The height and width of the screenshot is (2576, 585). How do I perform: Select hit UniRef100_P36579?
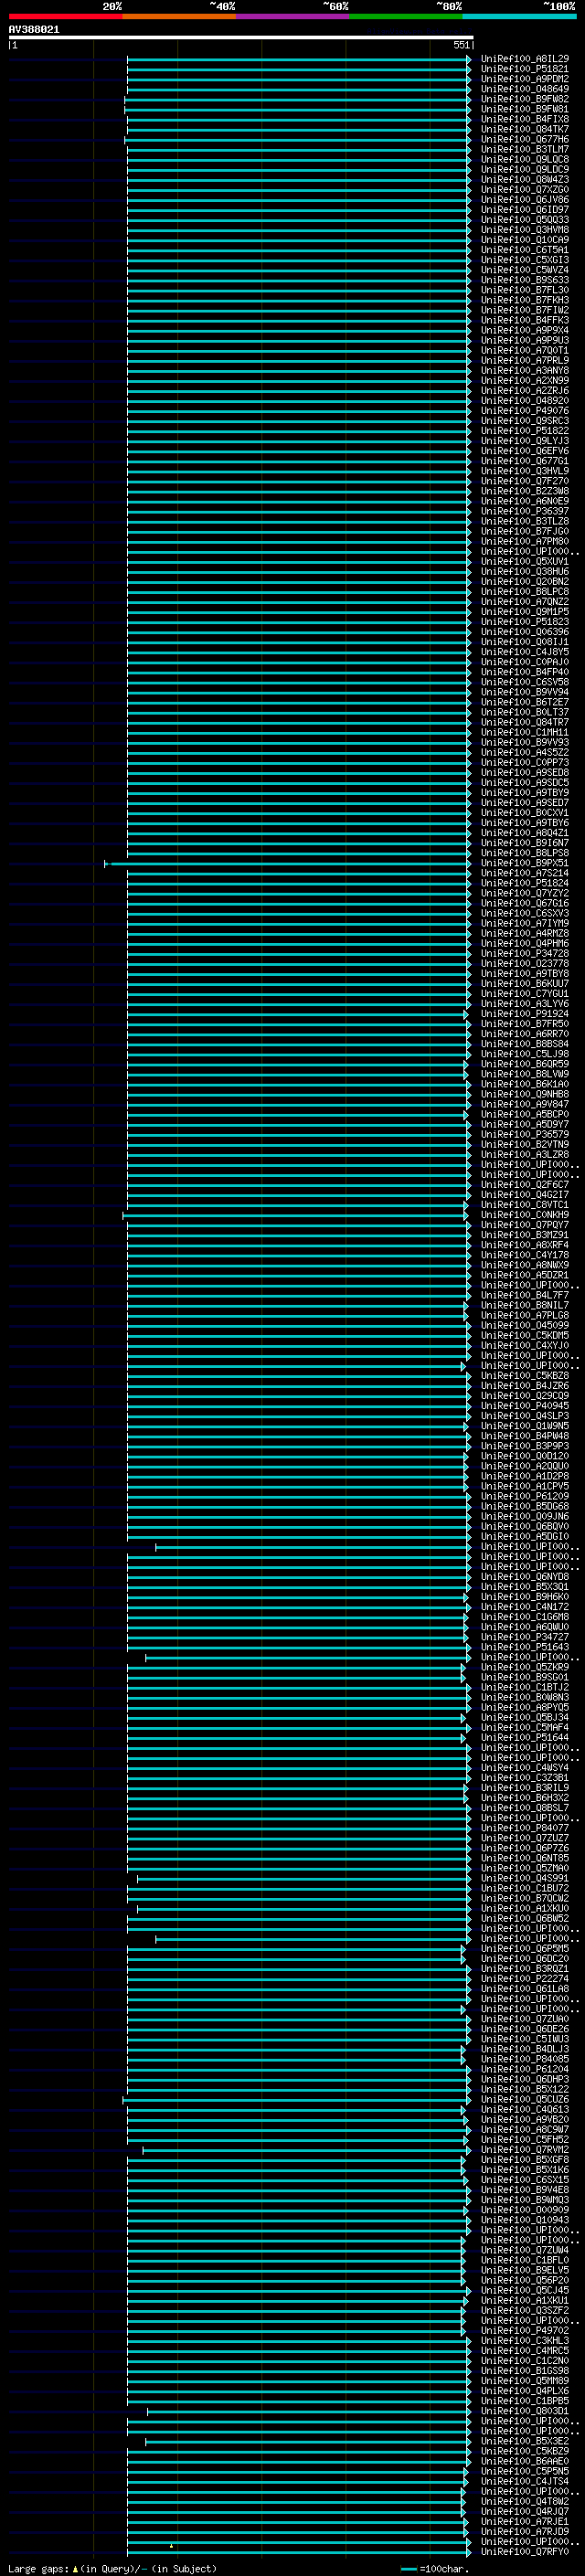tap(524, 1135)
